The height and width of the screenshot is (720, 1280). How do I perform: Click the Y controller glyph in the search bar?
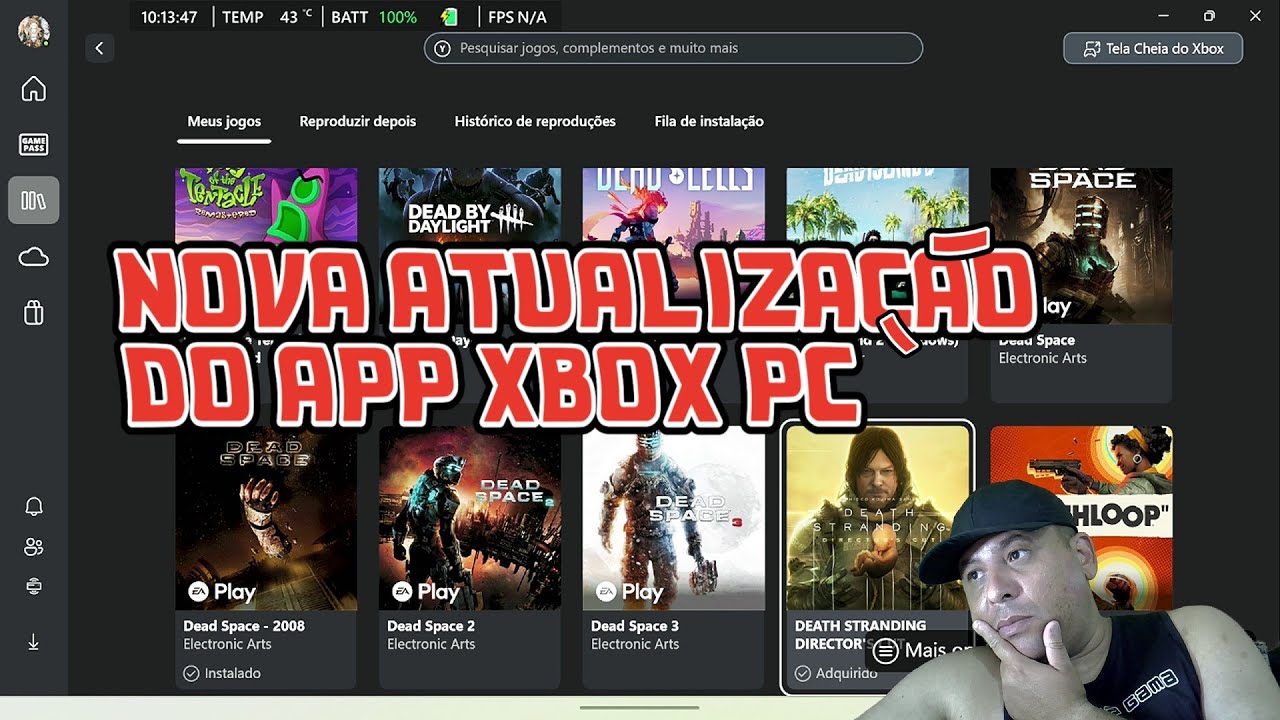pyautogui.click(x=443, y=48)
